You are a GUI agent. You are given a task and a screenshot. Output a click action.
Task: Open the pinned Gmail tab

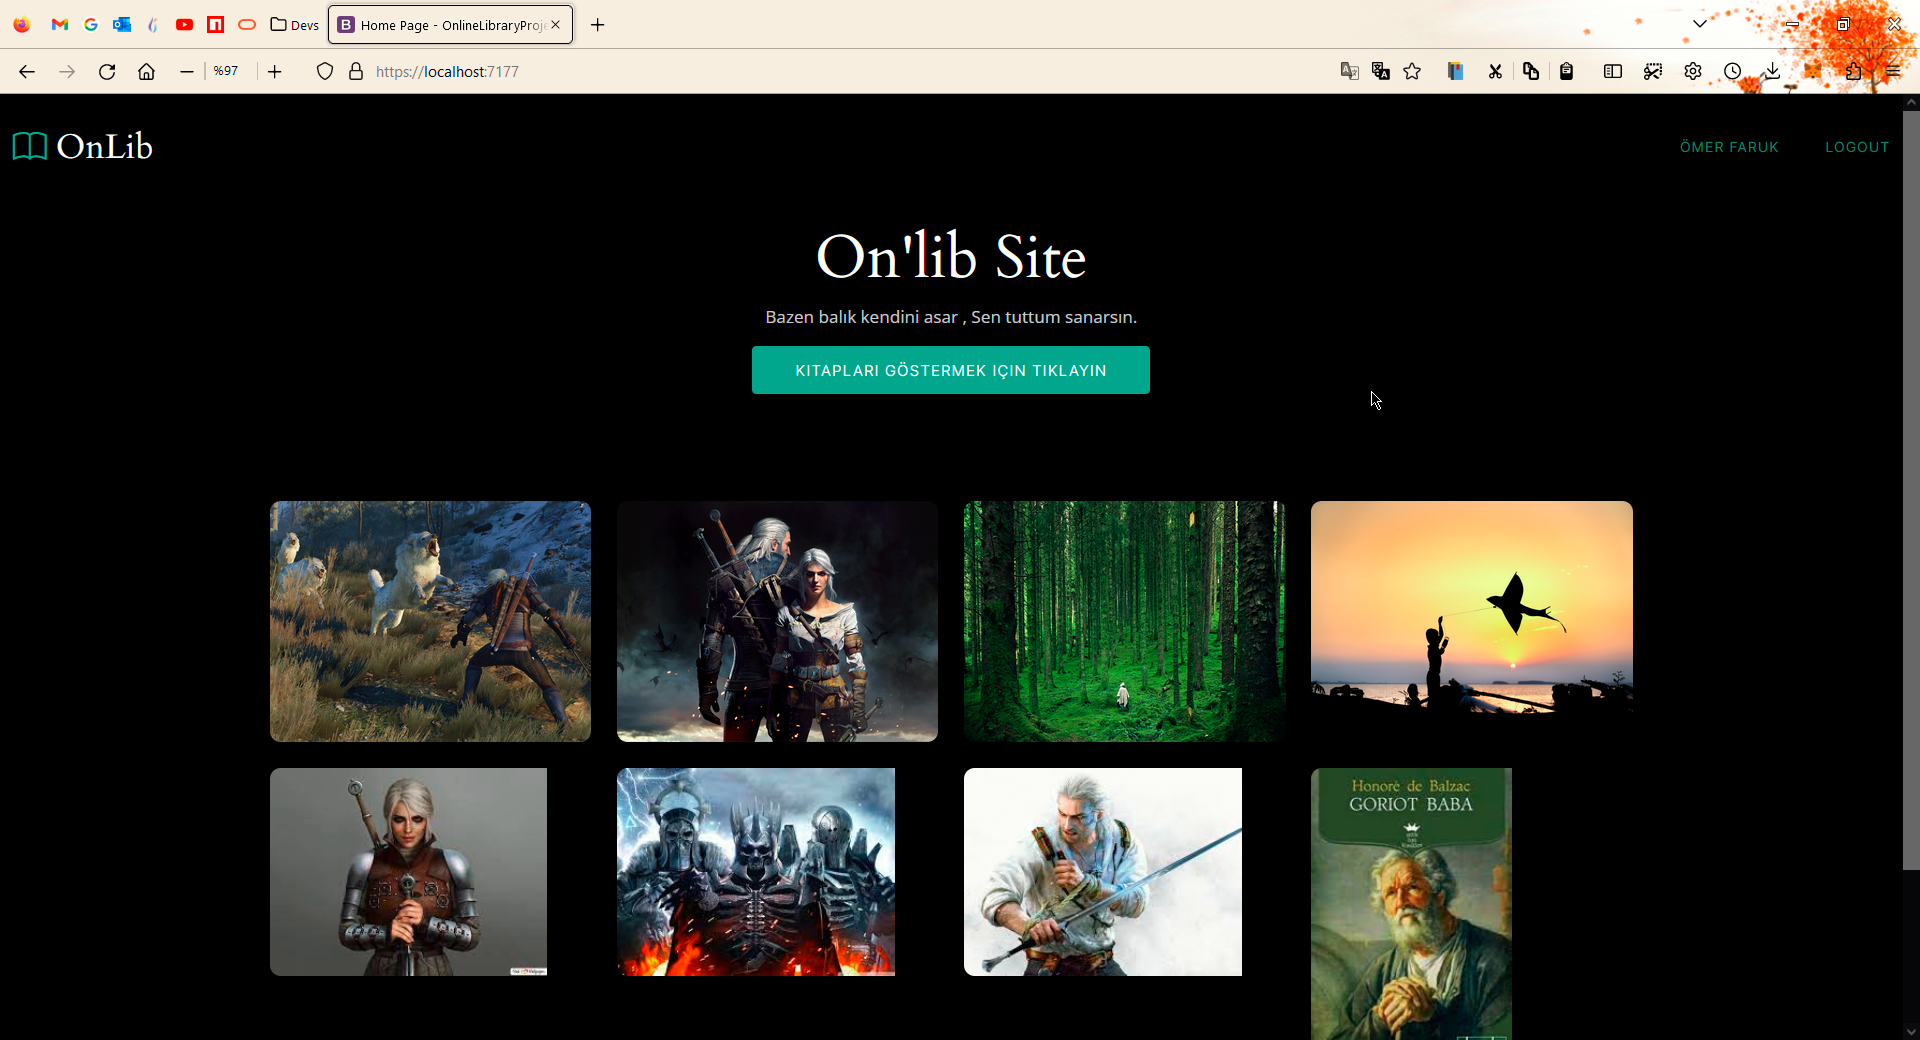pos(60,25)
